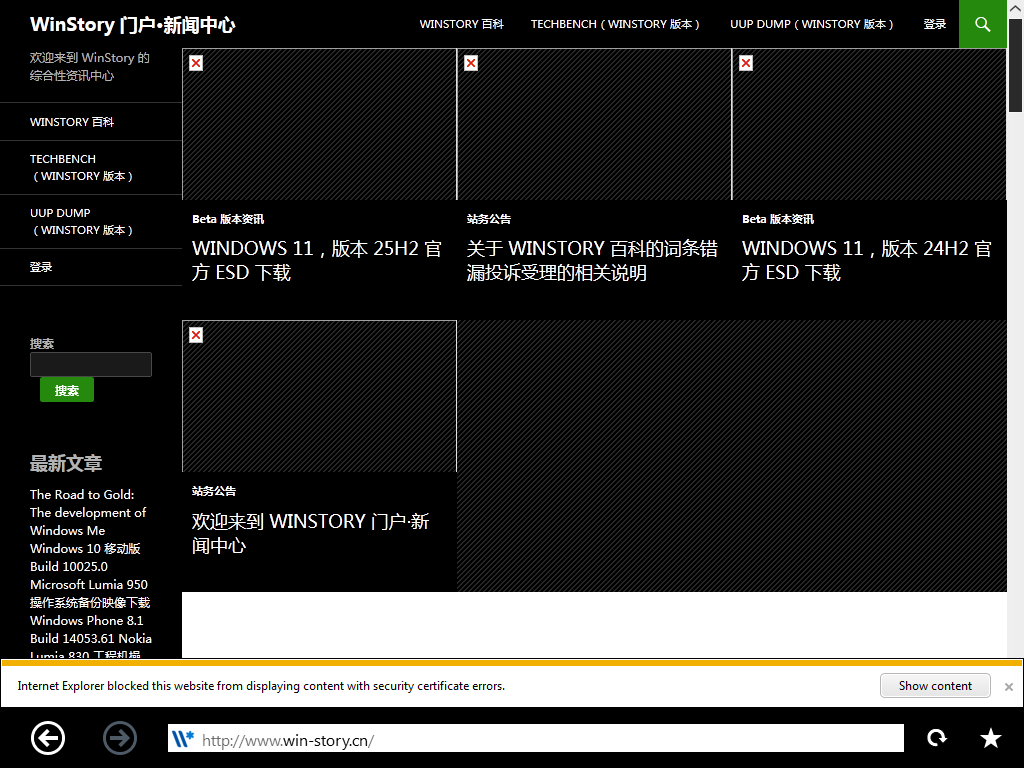Open article Windows 11, 版本 25H2 官方 ESD 下载
This screenshot has width=1024, height=768.
click(x=317, y=261)
